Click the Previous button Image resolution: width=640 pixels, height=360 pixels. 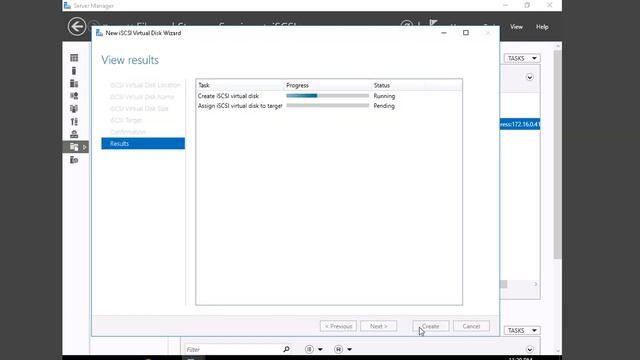[x=338, y=326]
